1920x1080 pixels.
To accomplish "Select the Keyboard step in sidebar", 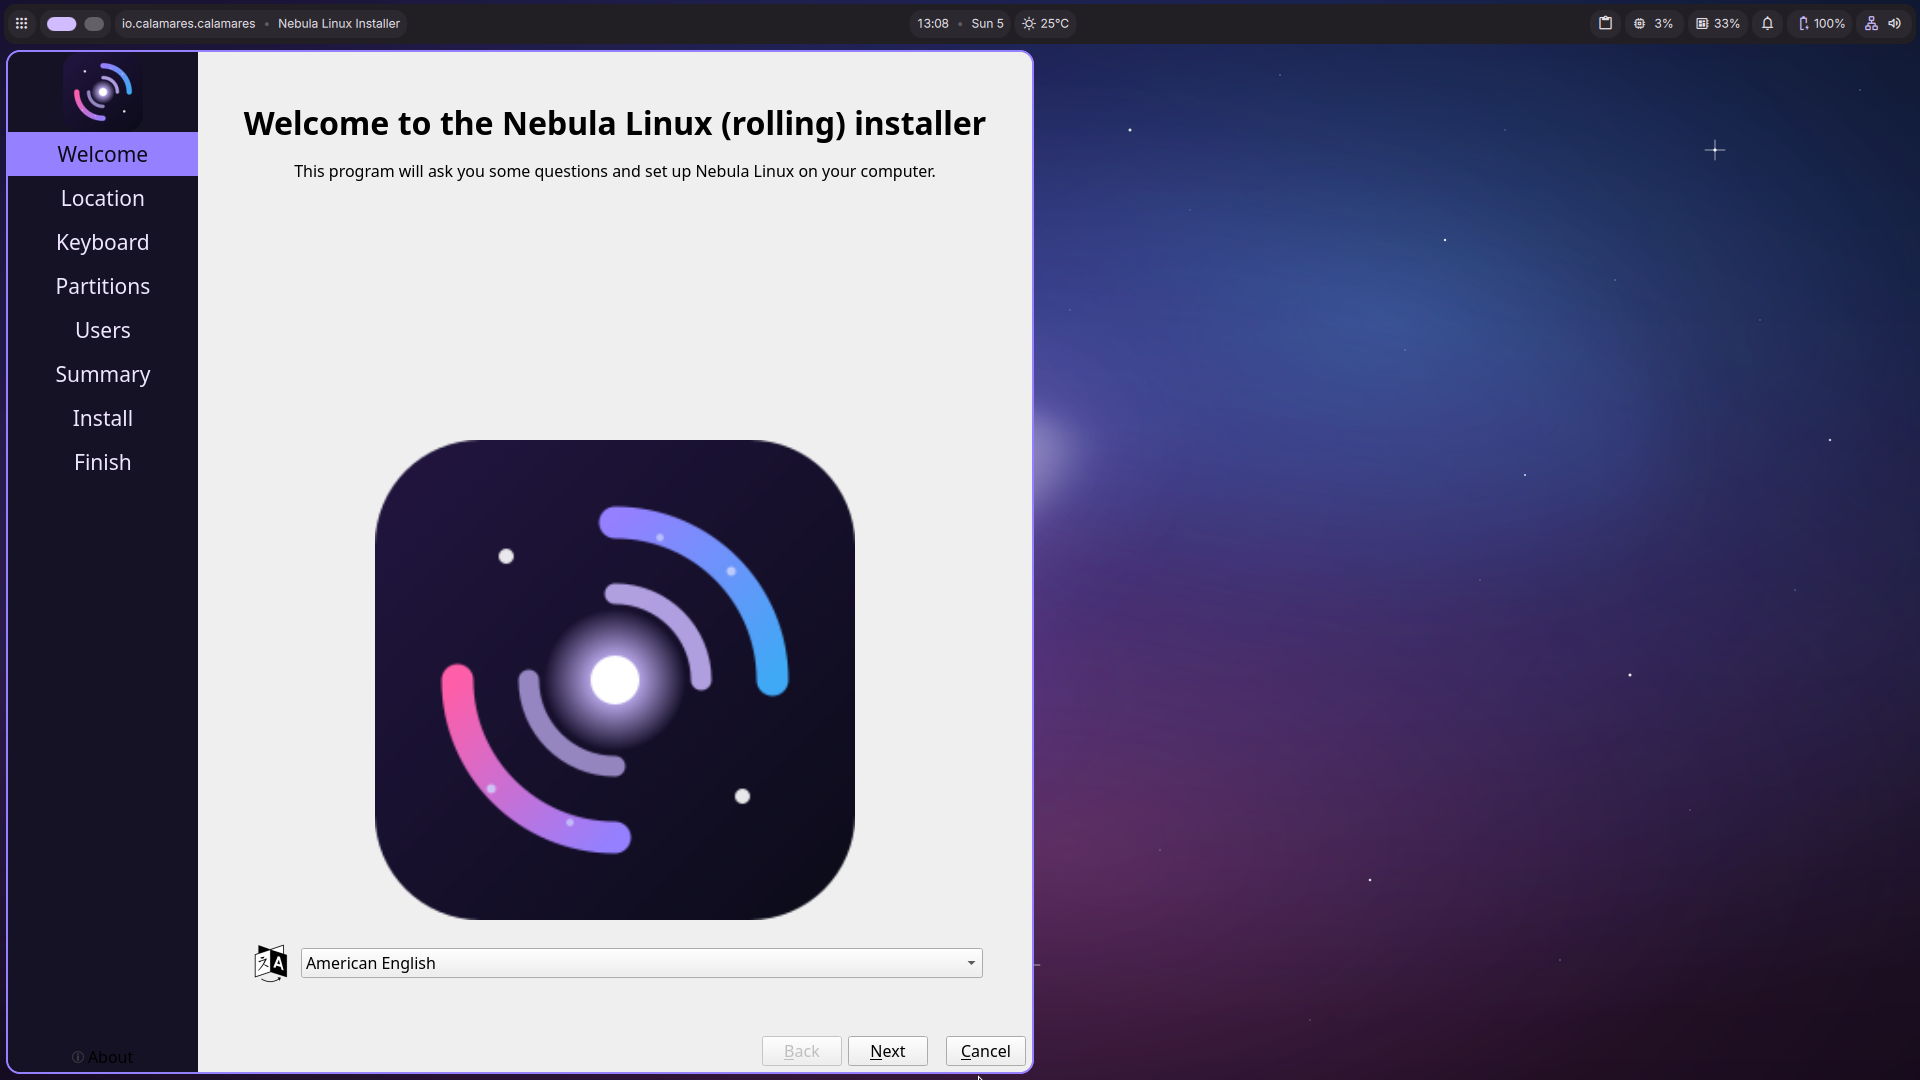I will pyautogui.click(x=102, y=242).
